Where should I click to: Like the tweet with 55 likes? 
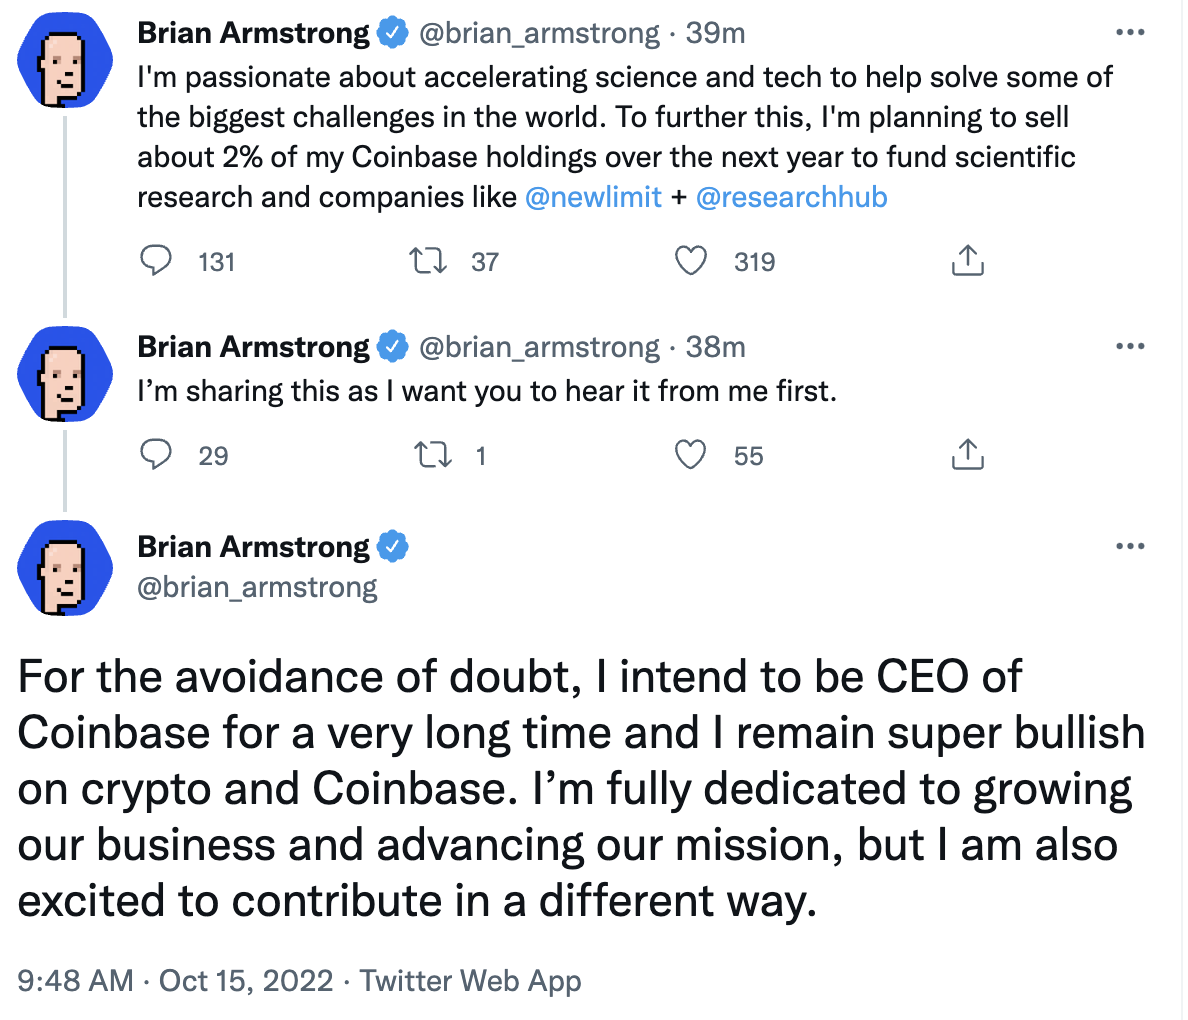690,455
